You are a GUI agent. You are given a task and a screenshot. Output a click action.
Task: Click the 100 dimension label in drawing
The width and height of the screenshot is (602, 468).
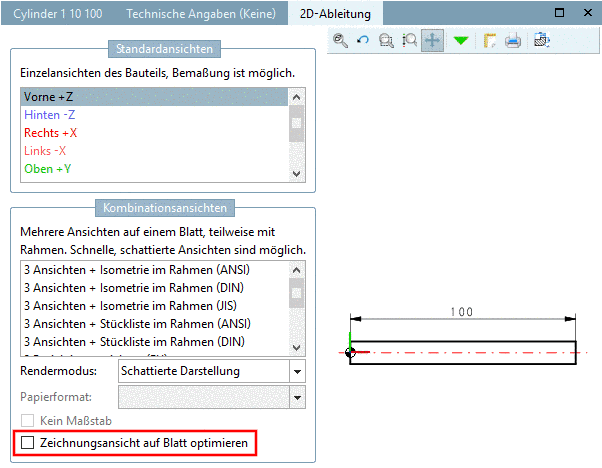(x=461, y=312)
